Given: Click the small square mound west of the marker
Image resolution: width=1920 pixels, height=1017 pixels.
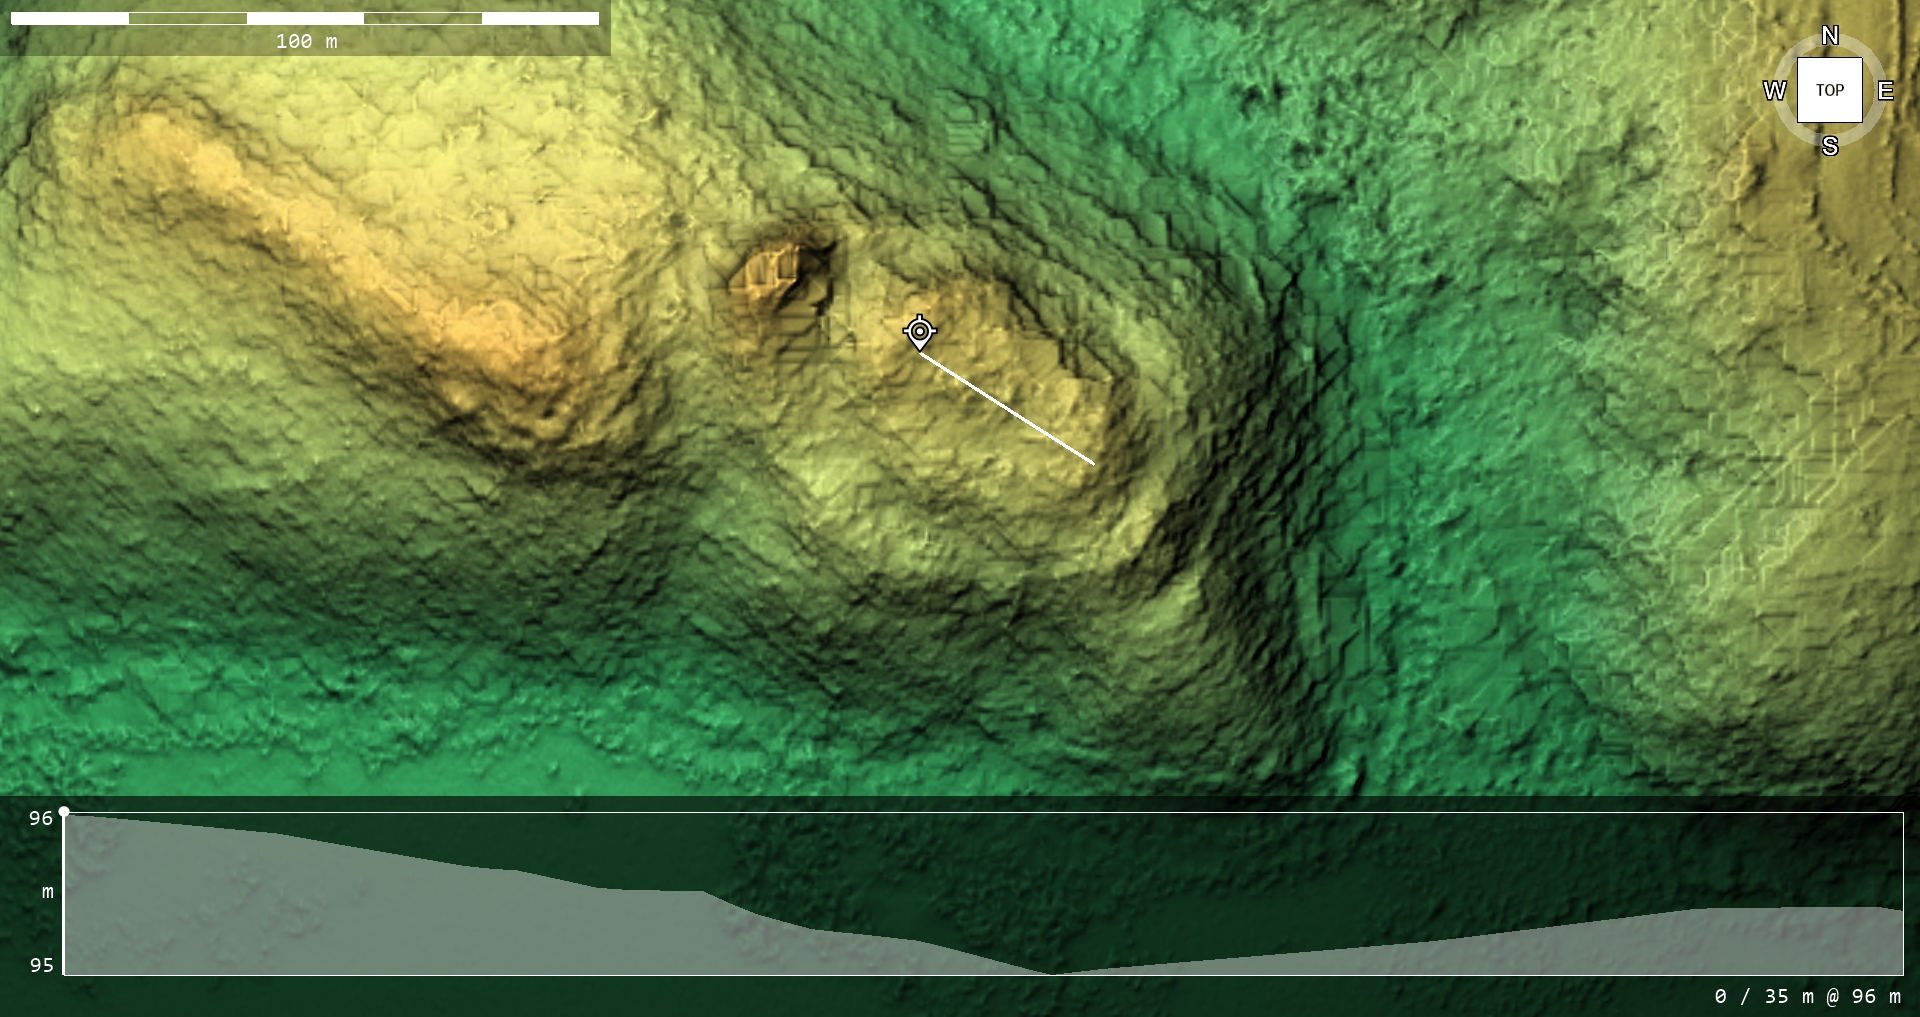Looking at the screenshot, I should tap(771, 273).
